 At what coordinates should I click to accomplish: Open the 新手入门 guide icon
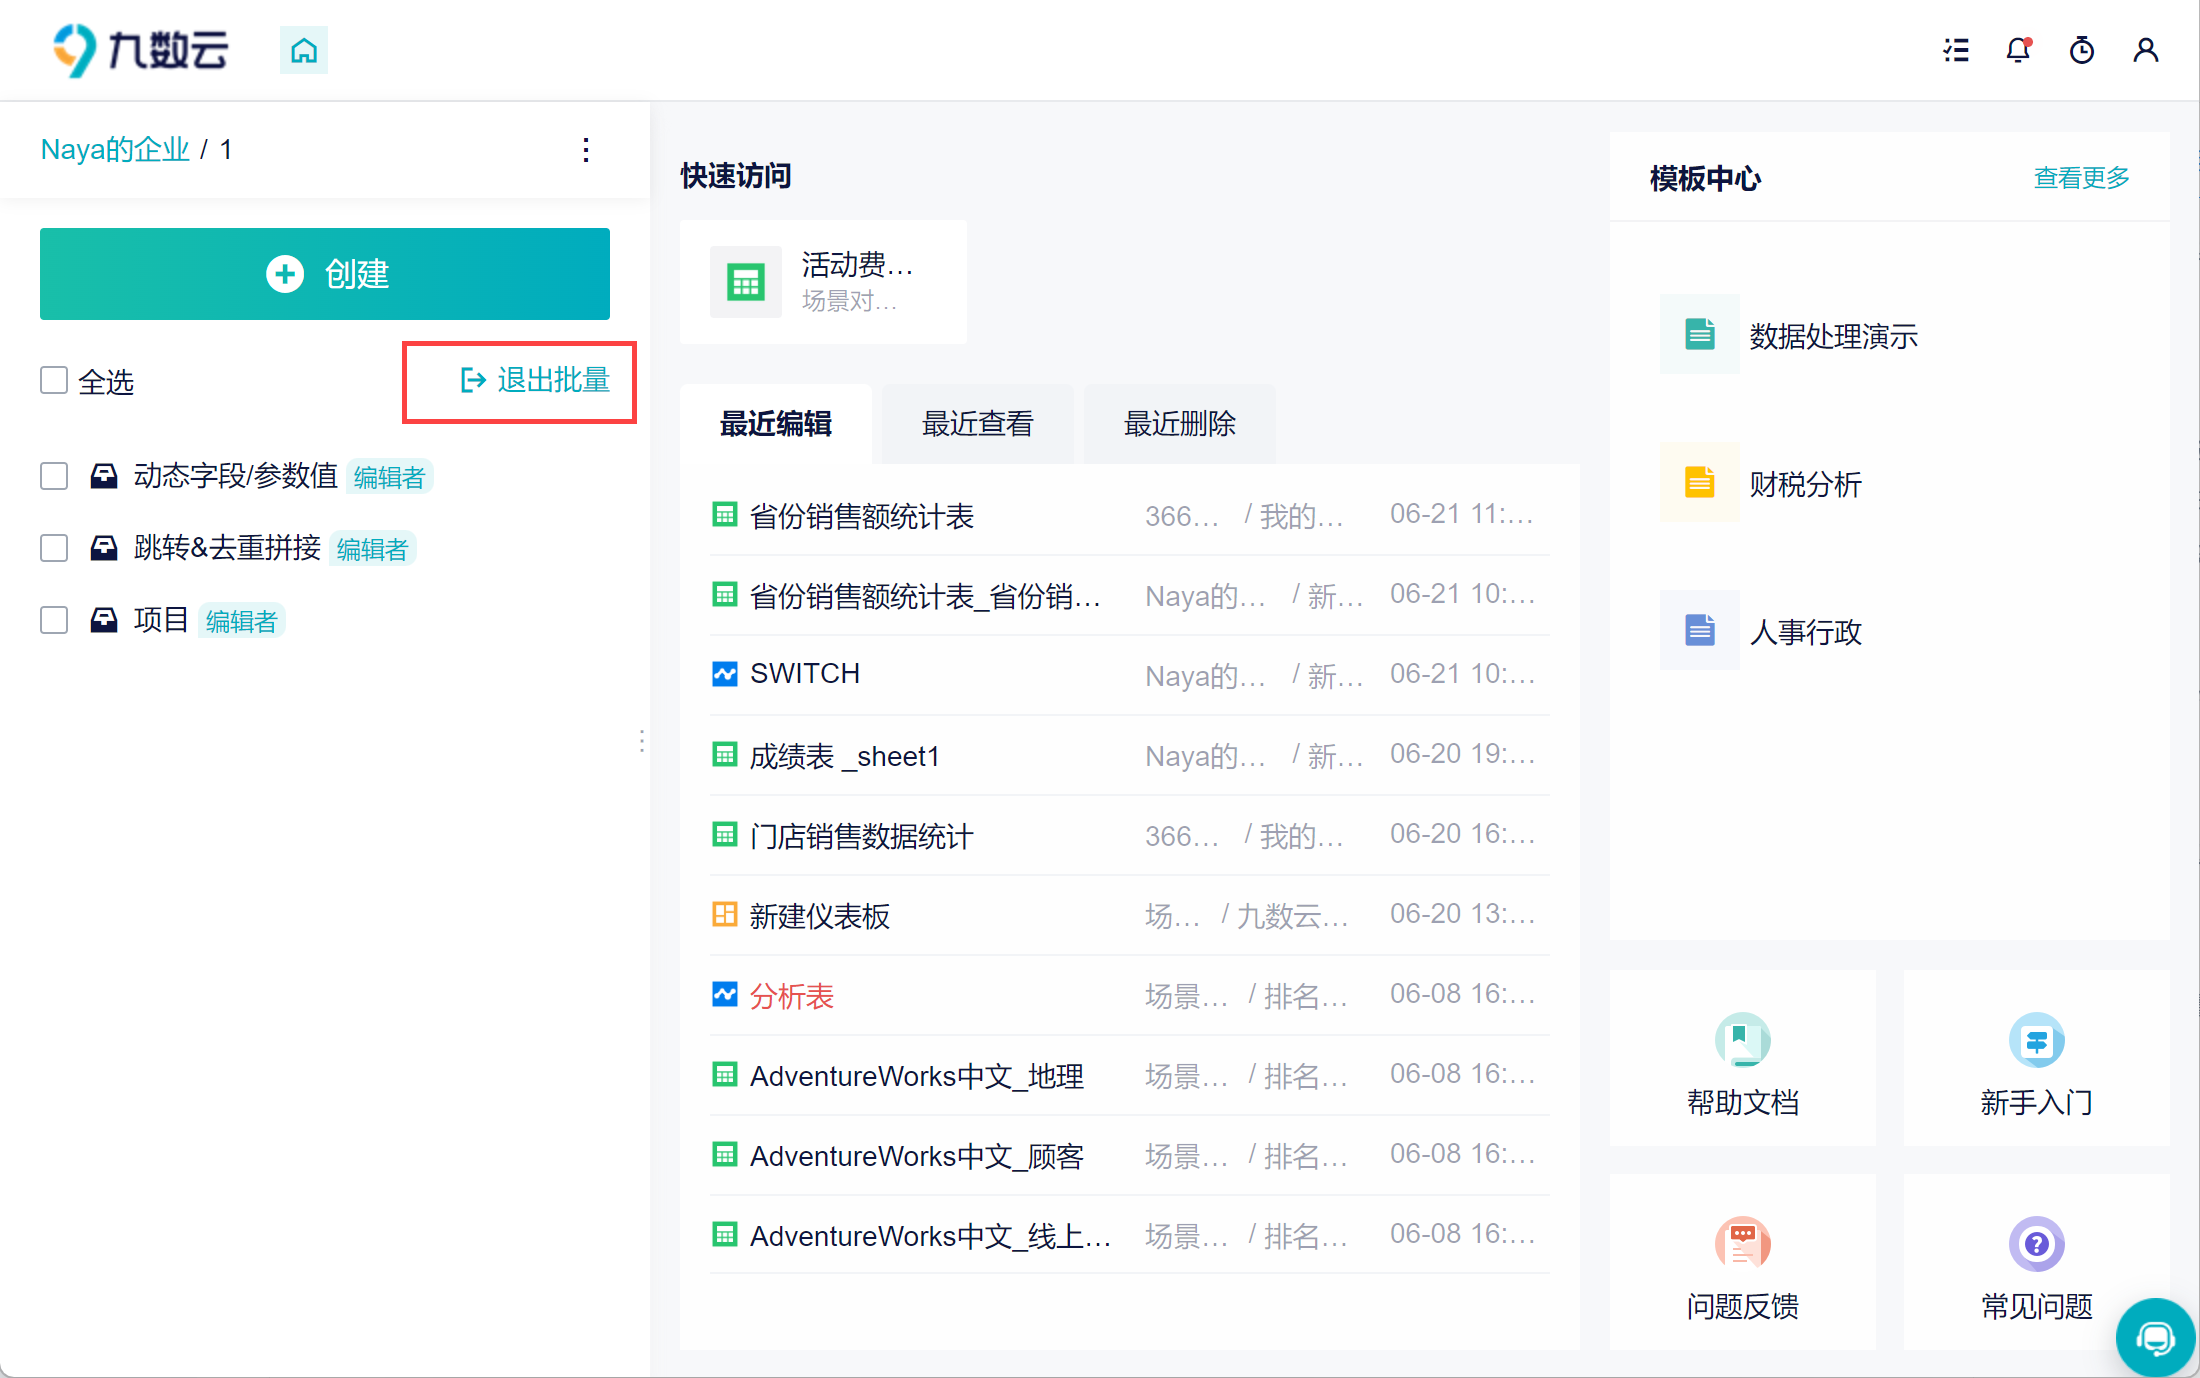click(2036, 1041)
